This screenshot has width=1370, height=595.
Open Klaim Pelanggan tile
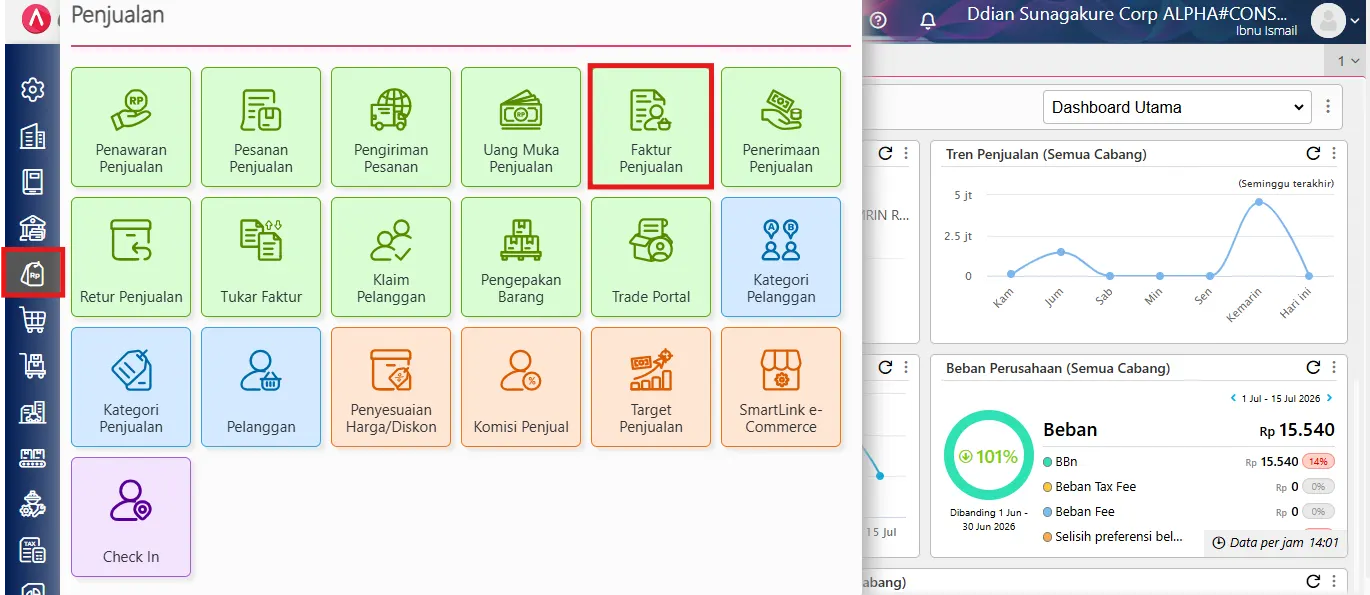point(391,257)
